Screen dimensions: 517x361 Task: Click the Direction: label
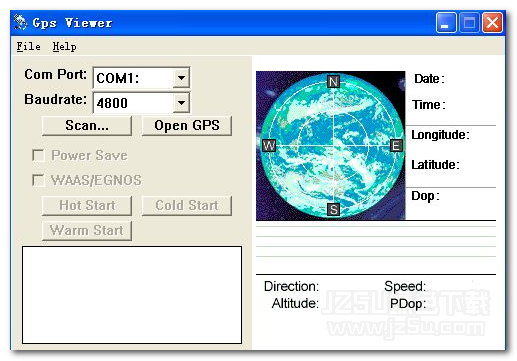coord(291,286)
